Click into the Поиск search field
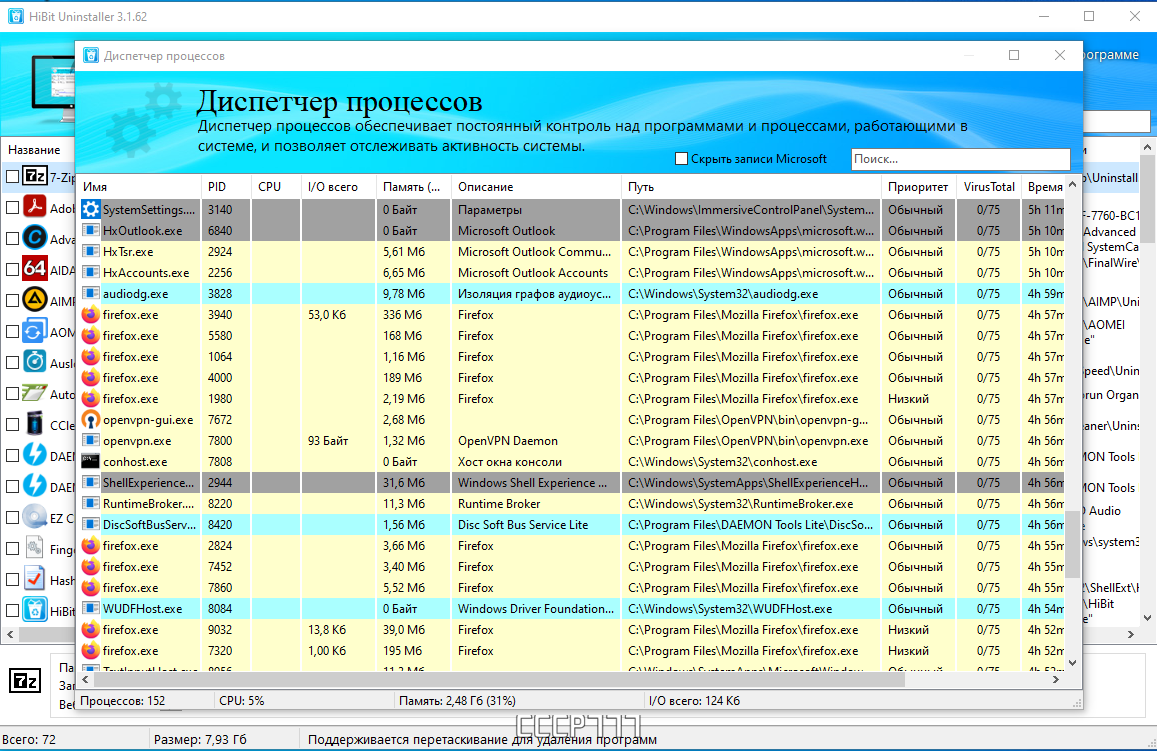Viewport: 1157px width, 751px height. 960,159
